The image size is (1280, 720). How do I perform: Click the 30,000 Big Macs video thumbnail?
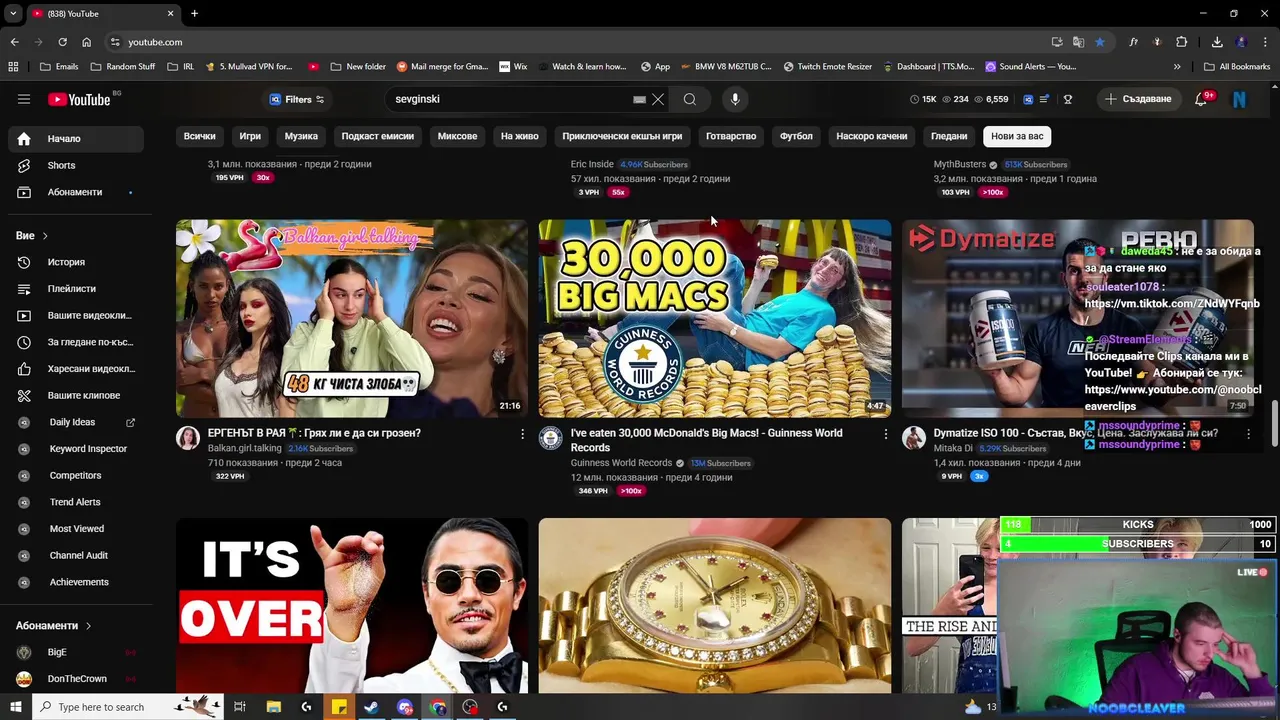[714, 318]
